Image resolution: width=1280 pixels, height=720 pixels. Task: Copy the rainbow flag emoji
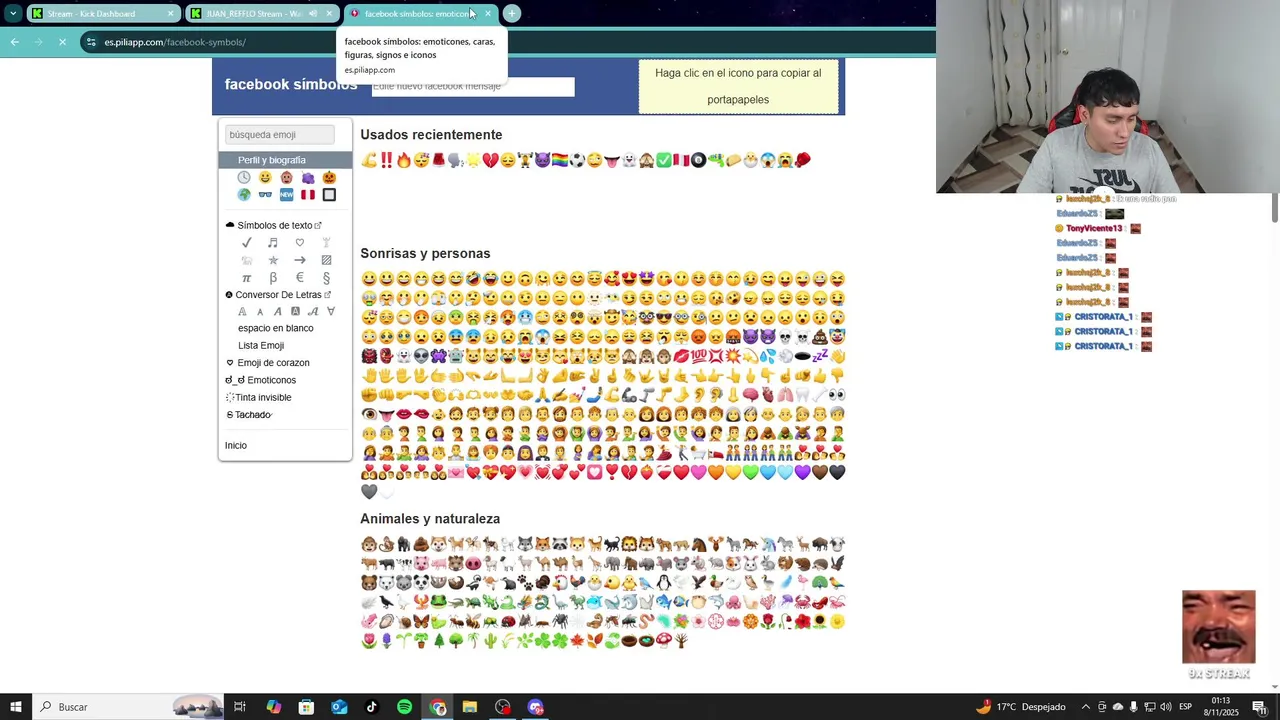[559, 160]
